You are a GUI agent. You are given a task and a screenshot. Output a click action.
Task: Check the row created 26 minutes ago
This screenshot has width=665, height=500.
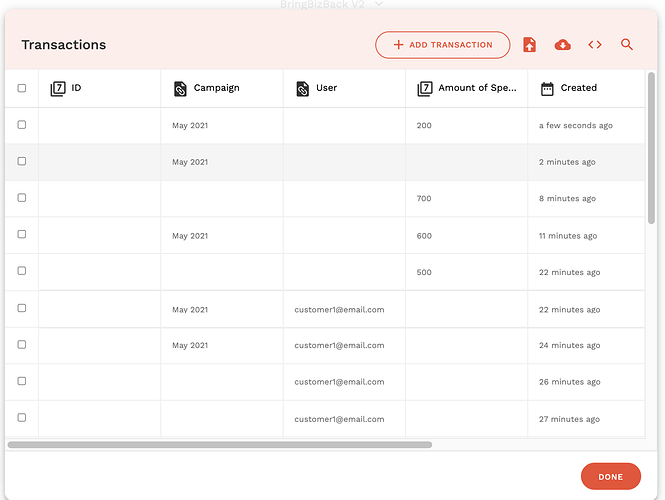click(22, 381)
